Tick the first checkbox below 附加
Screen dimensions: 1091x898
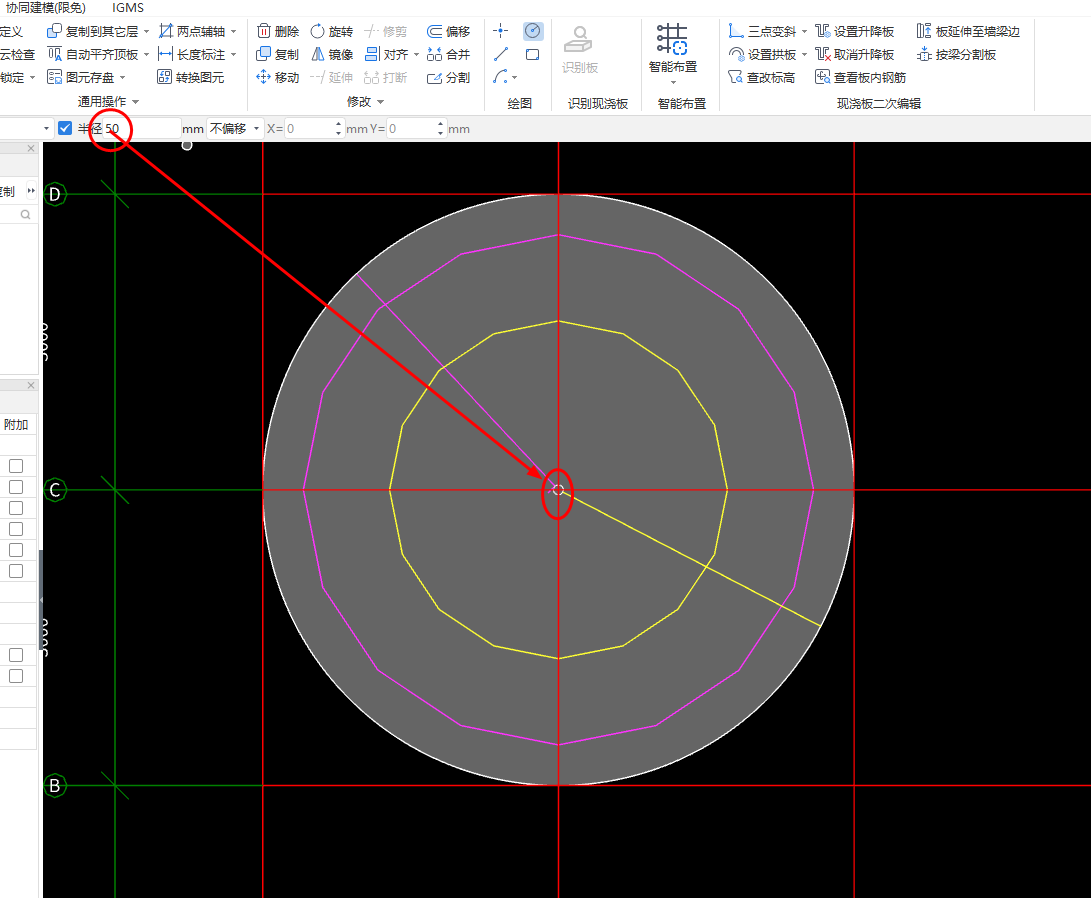(16, 466)
